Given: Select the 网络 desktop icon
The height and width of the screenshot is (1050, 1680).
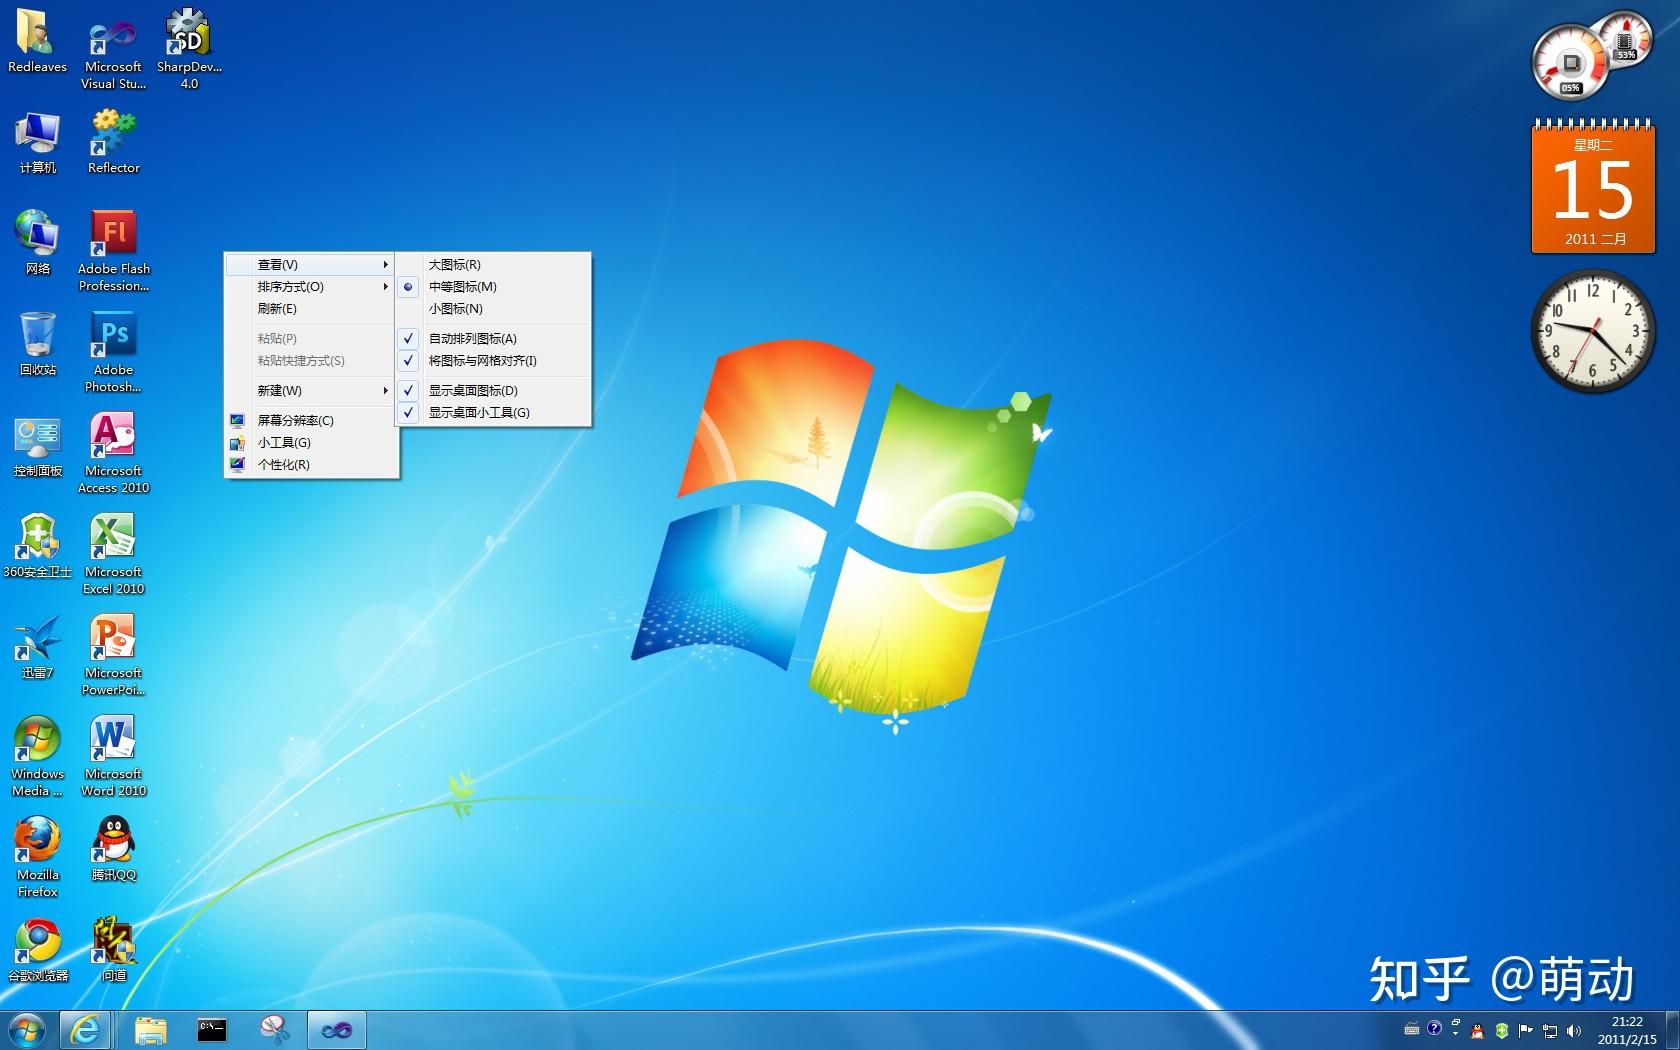Looking at the screenshot, I should (37, 243).
